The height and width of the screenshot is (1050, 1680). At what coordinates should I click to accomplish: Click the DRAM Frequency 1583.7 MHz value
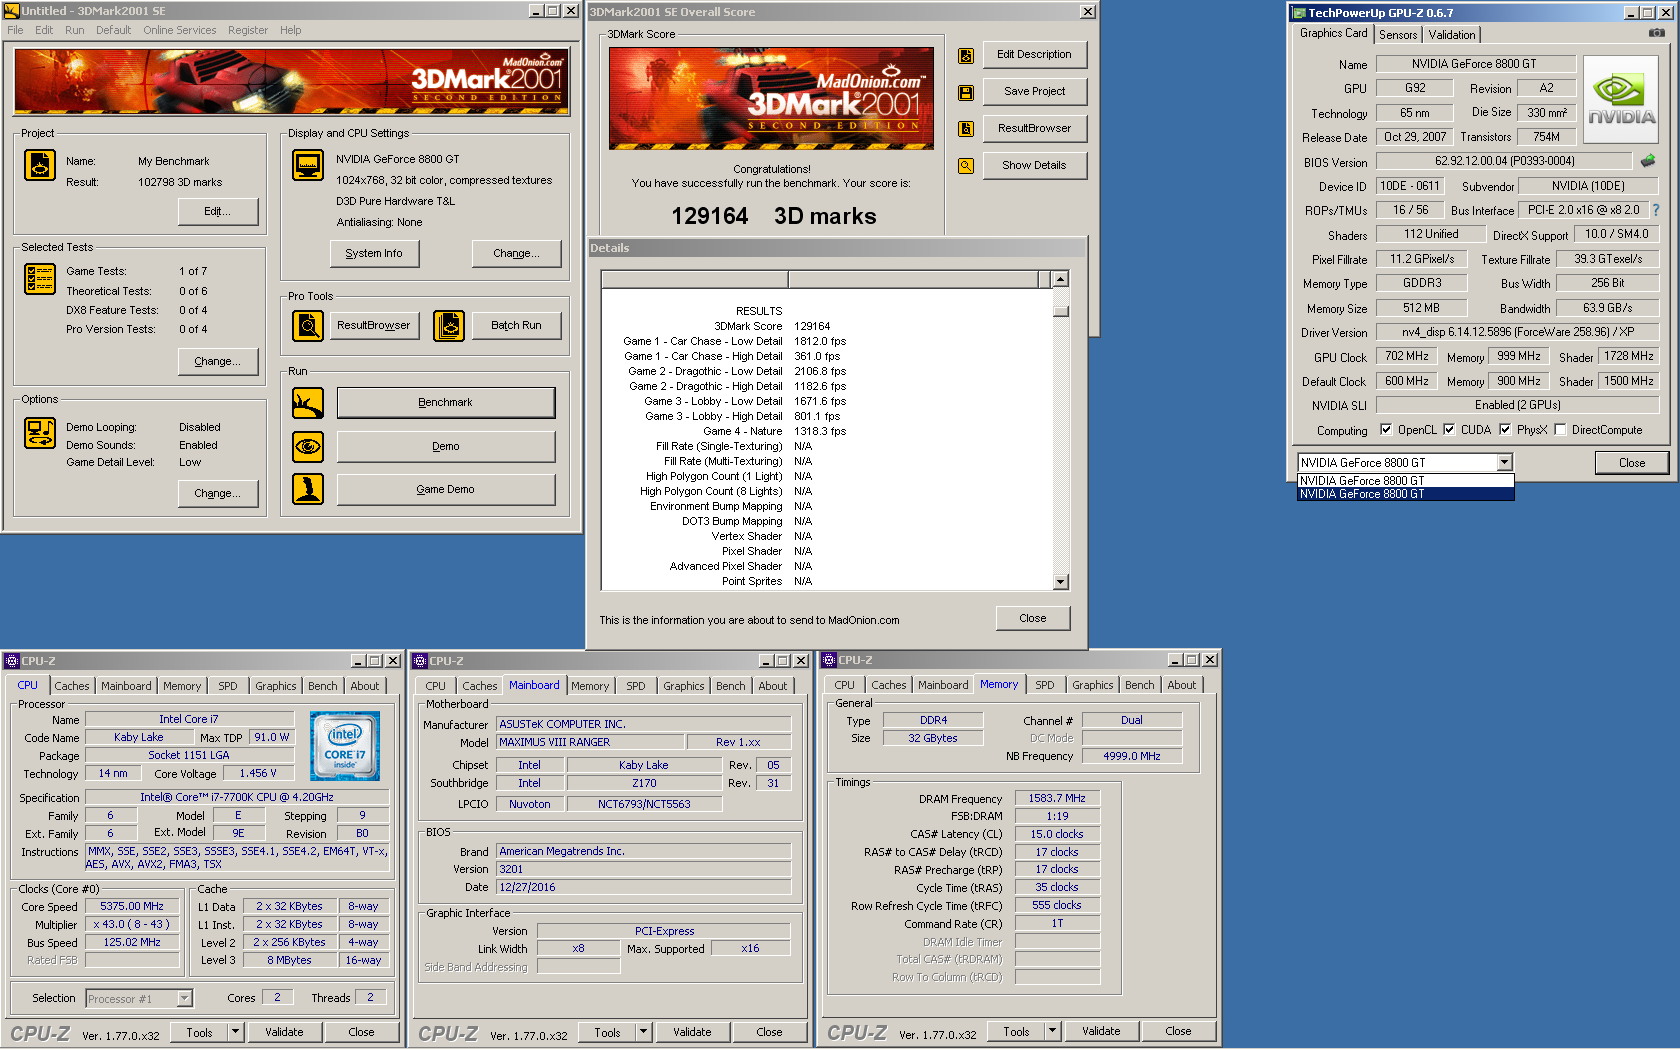(1057, 798)
